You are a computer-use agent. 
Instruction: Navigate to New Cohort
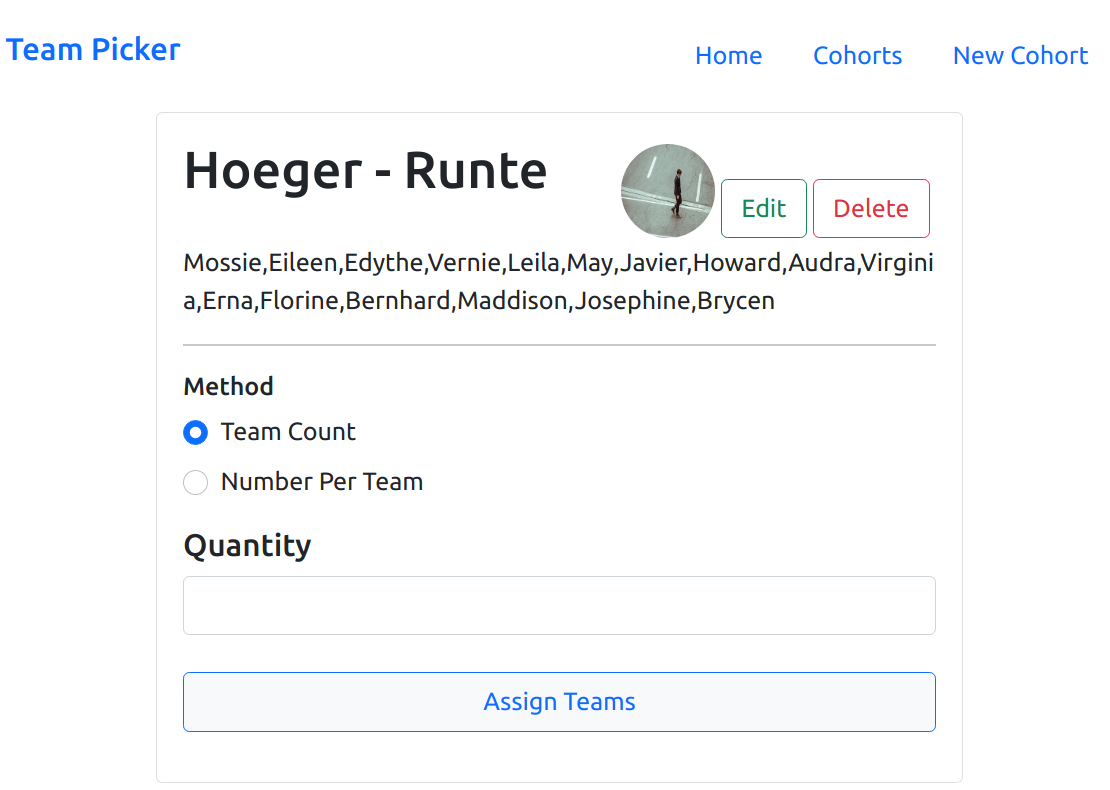point(1020,56)
